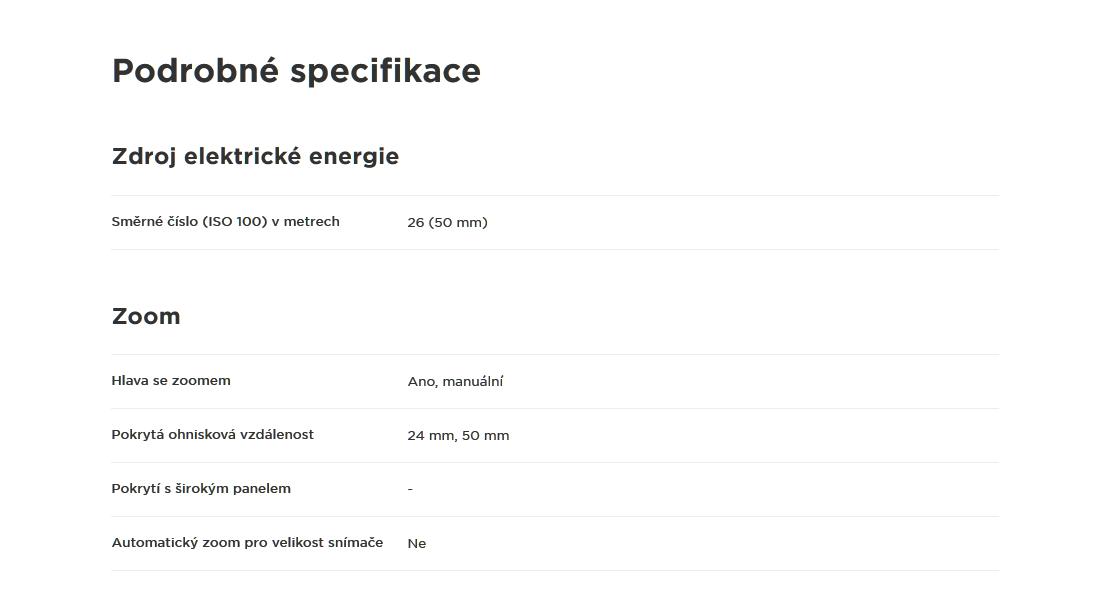Click the word energie in section heading
1100x600 pixels.
354,156
